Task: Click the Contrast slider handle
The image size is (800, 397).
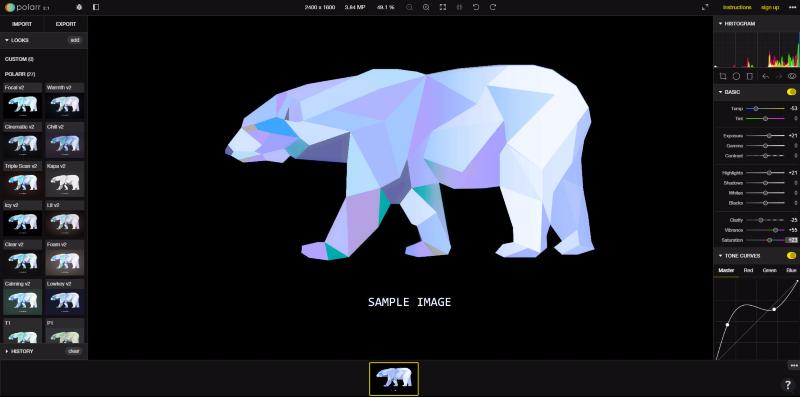Action: pyautogui.click(x=765, y=156)
